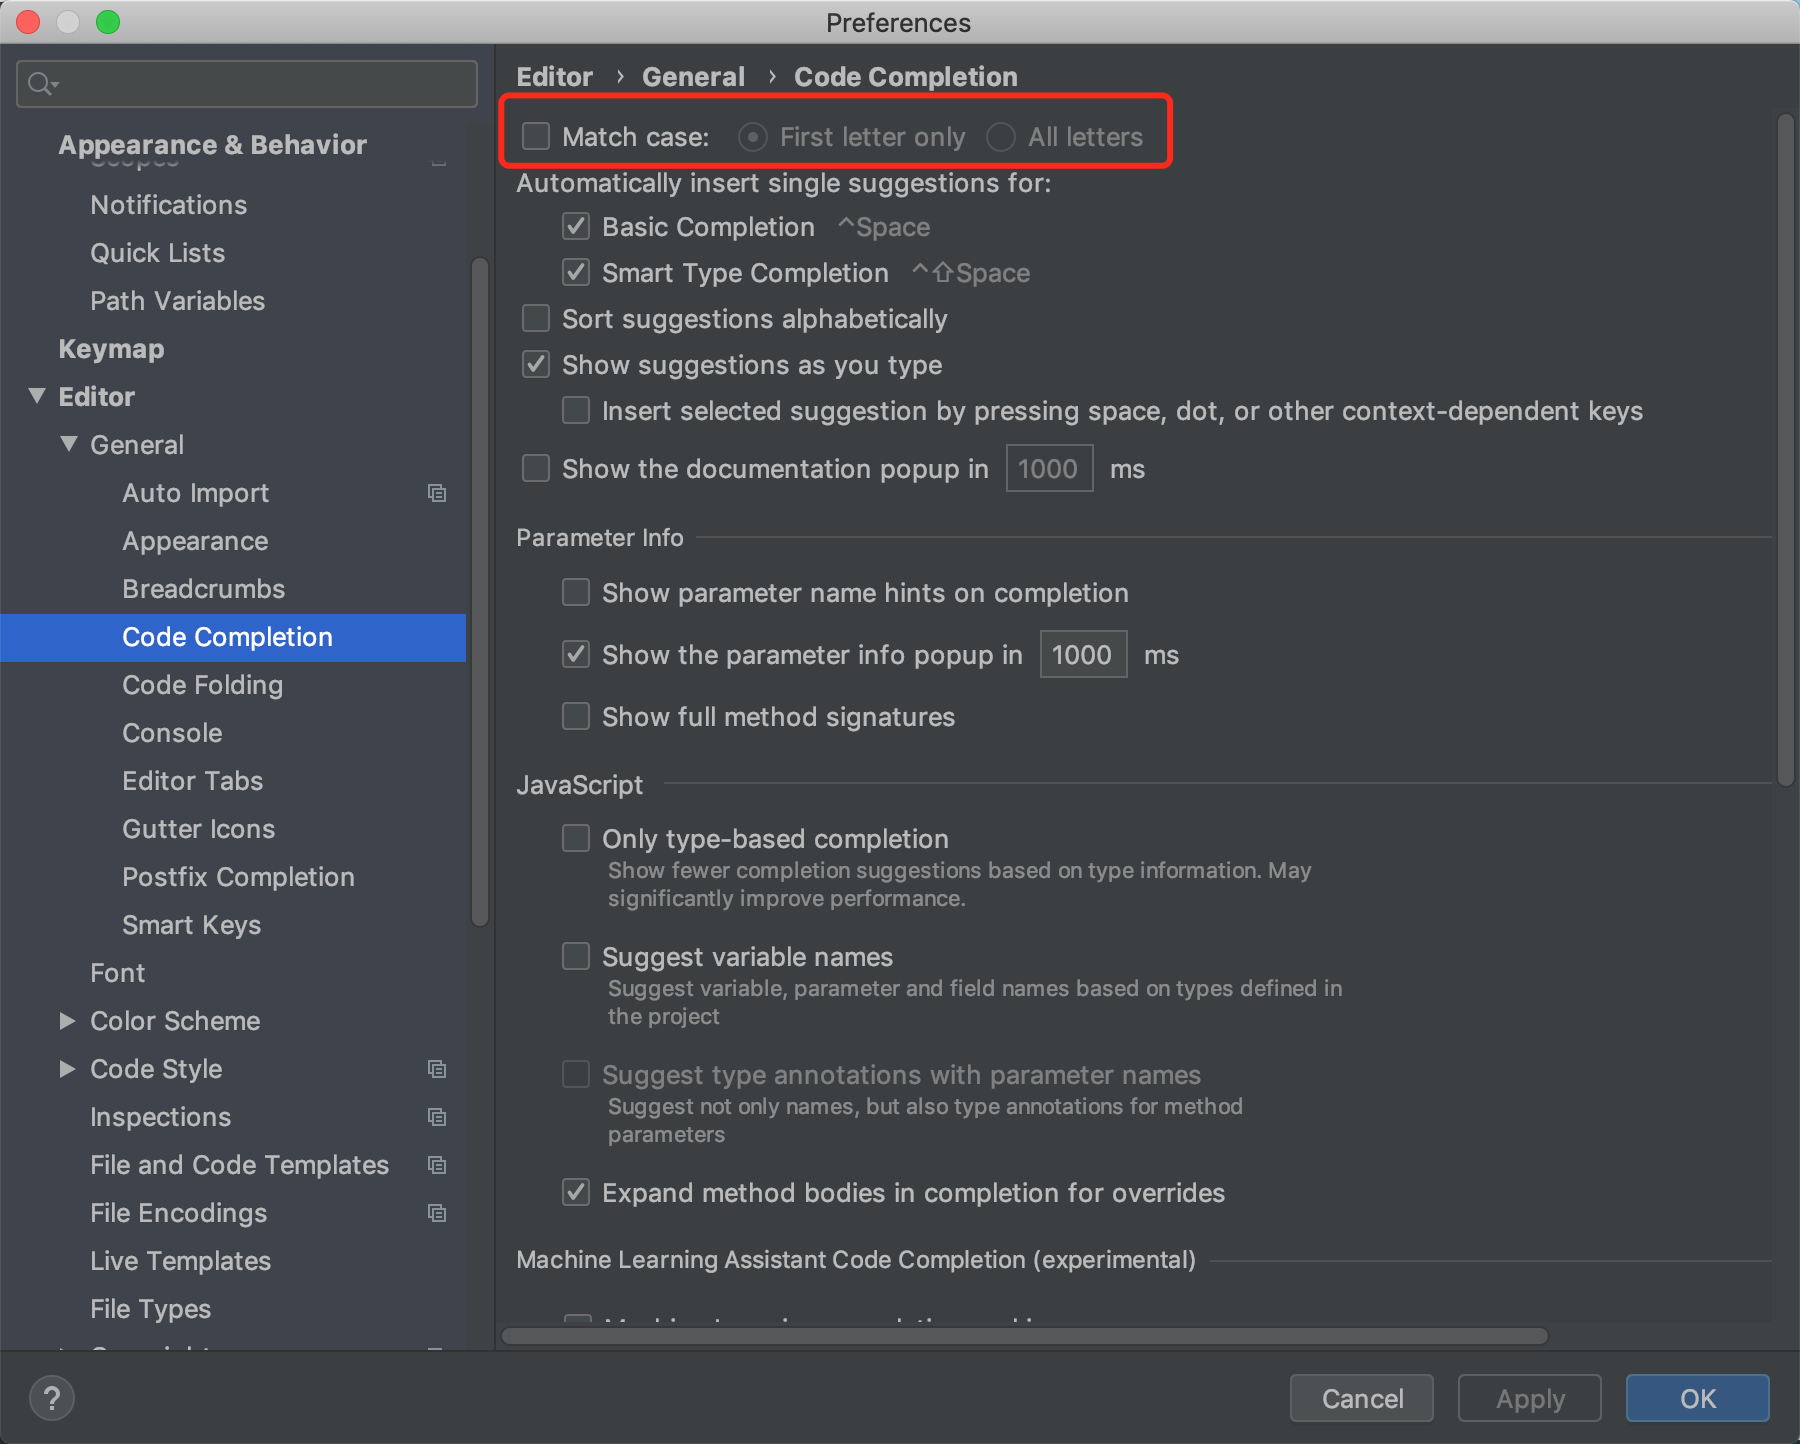The width and height of the screenshot is (1800, 1444).
Task: Click the override icon next to Auto Import
Action: click(437, 493)
